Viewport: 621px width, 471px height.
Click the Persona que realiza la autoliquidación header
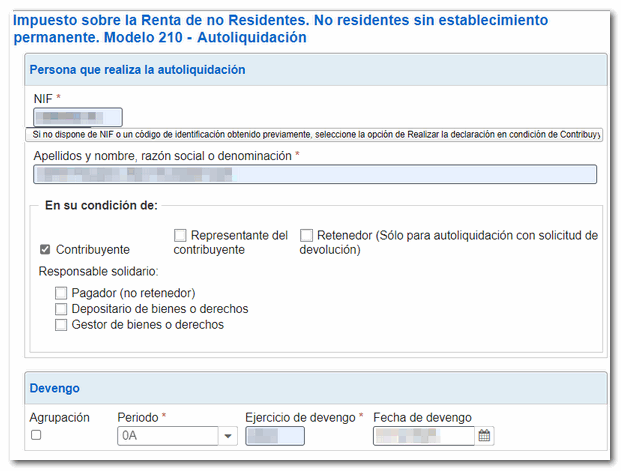pyautogui.click(x=138, y=70)
